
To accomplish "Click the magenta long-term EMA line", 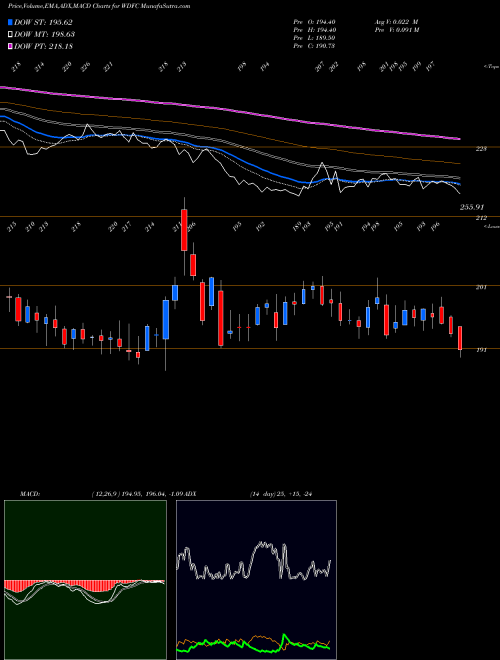I will click(230, 111).
